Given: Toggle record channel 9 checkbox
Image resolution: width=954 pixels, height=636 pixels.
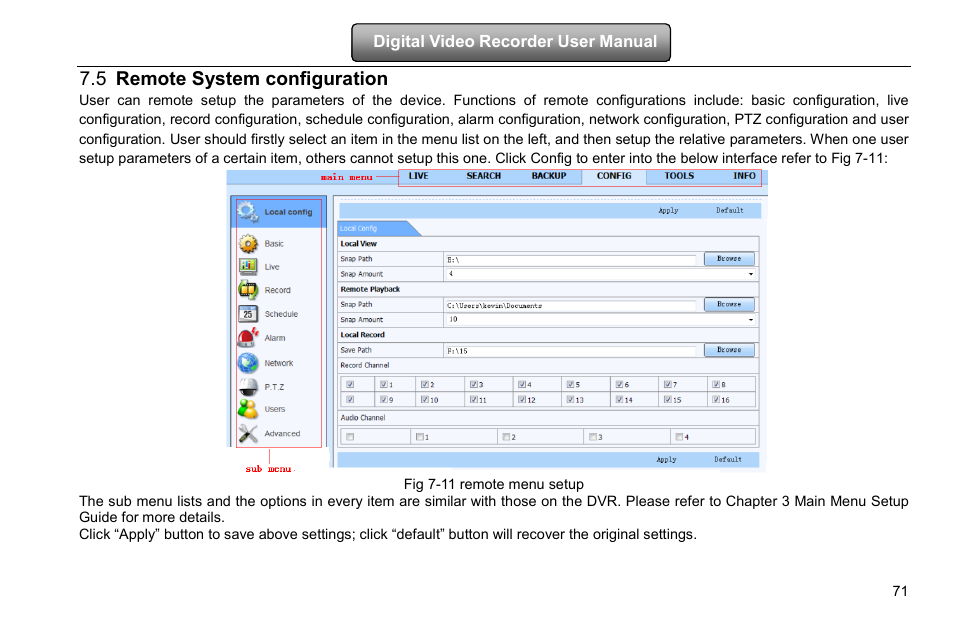Looking at the screenshot, I should (383, 399).
